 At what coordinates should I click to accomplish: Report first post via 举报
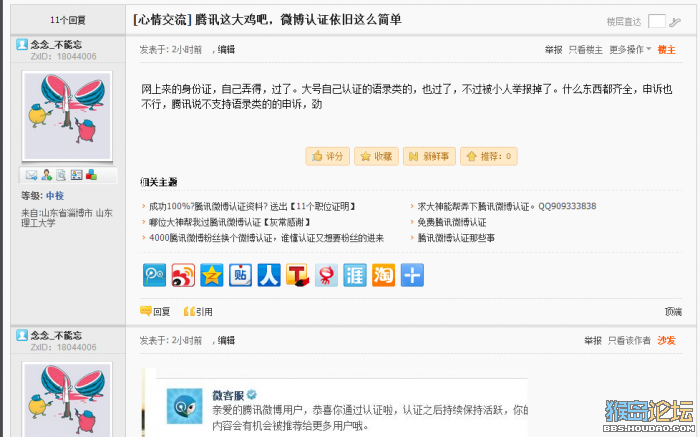[x=554, y=50]
